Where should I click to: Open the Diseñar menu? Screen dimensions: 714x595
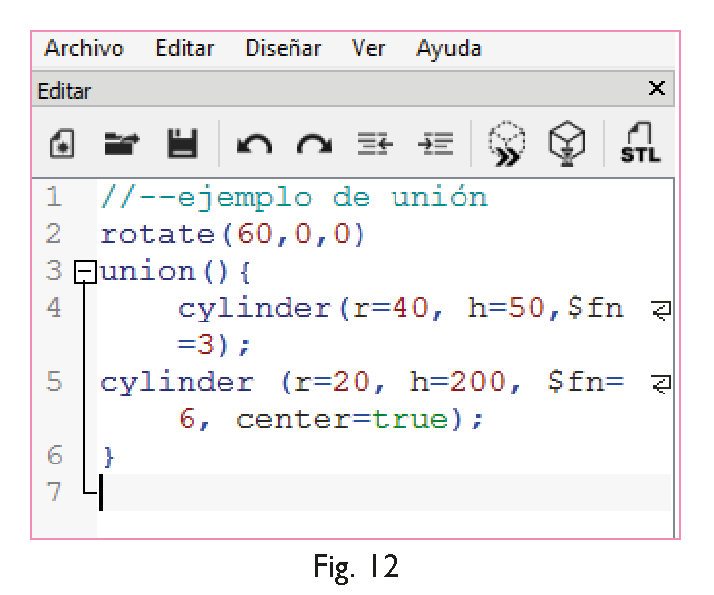click(x=283, y=49)
